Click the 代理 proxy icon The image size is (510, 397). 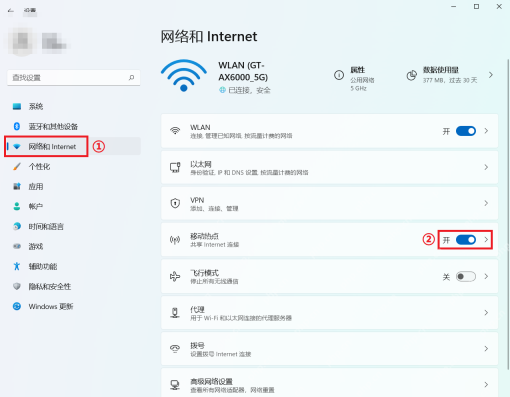175,313
